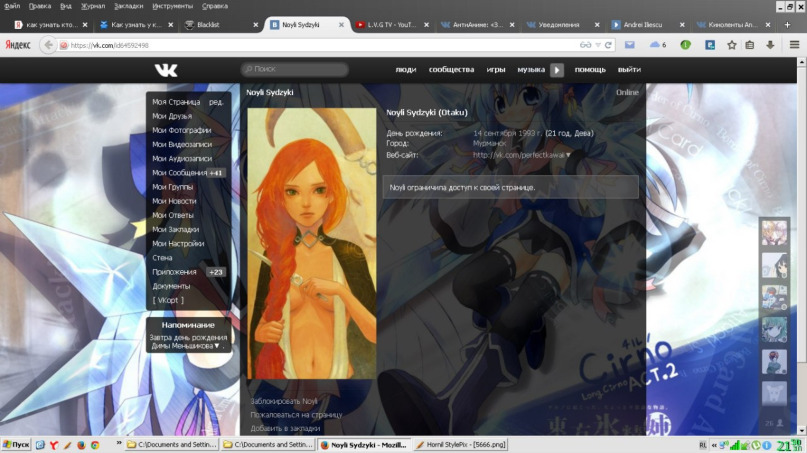
Task: Open first friend avatar in right panel
Action: (x=774, y=233)
